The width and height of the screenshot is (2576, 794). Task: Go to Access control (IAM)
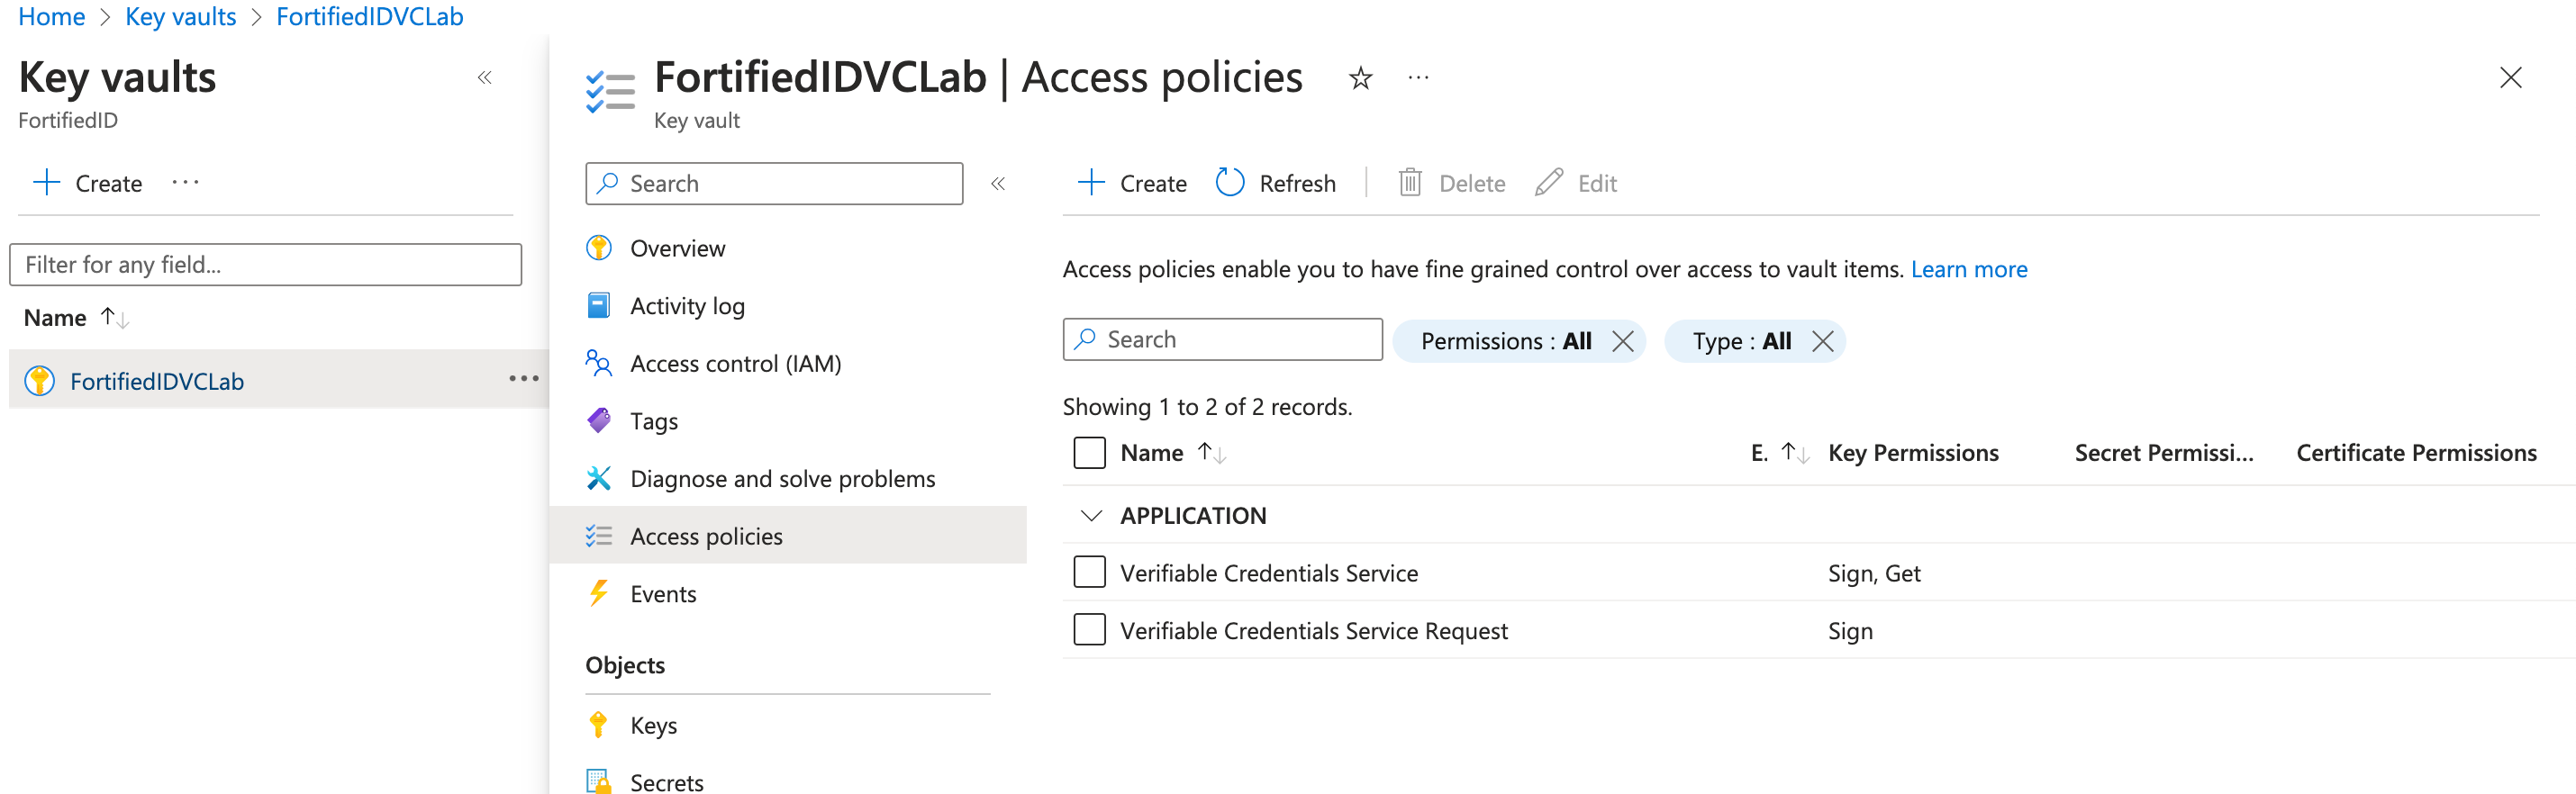pyautogui.click(x=736, y=364)
